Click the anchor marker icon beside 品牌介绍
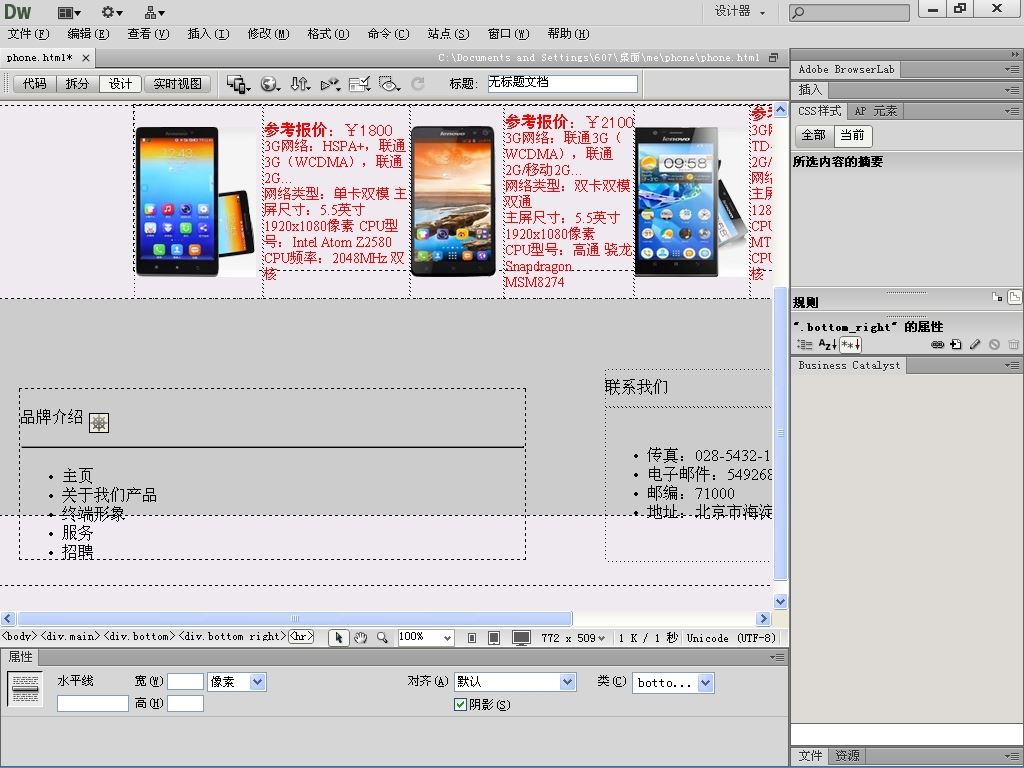Image resolution: width=1024 pixels, height=768 pixels. coord(99,423)
